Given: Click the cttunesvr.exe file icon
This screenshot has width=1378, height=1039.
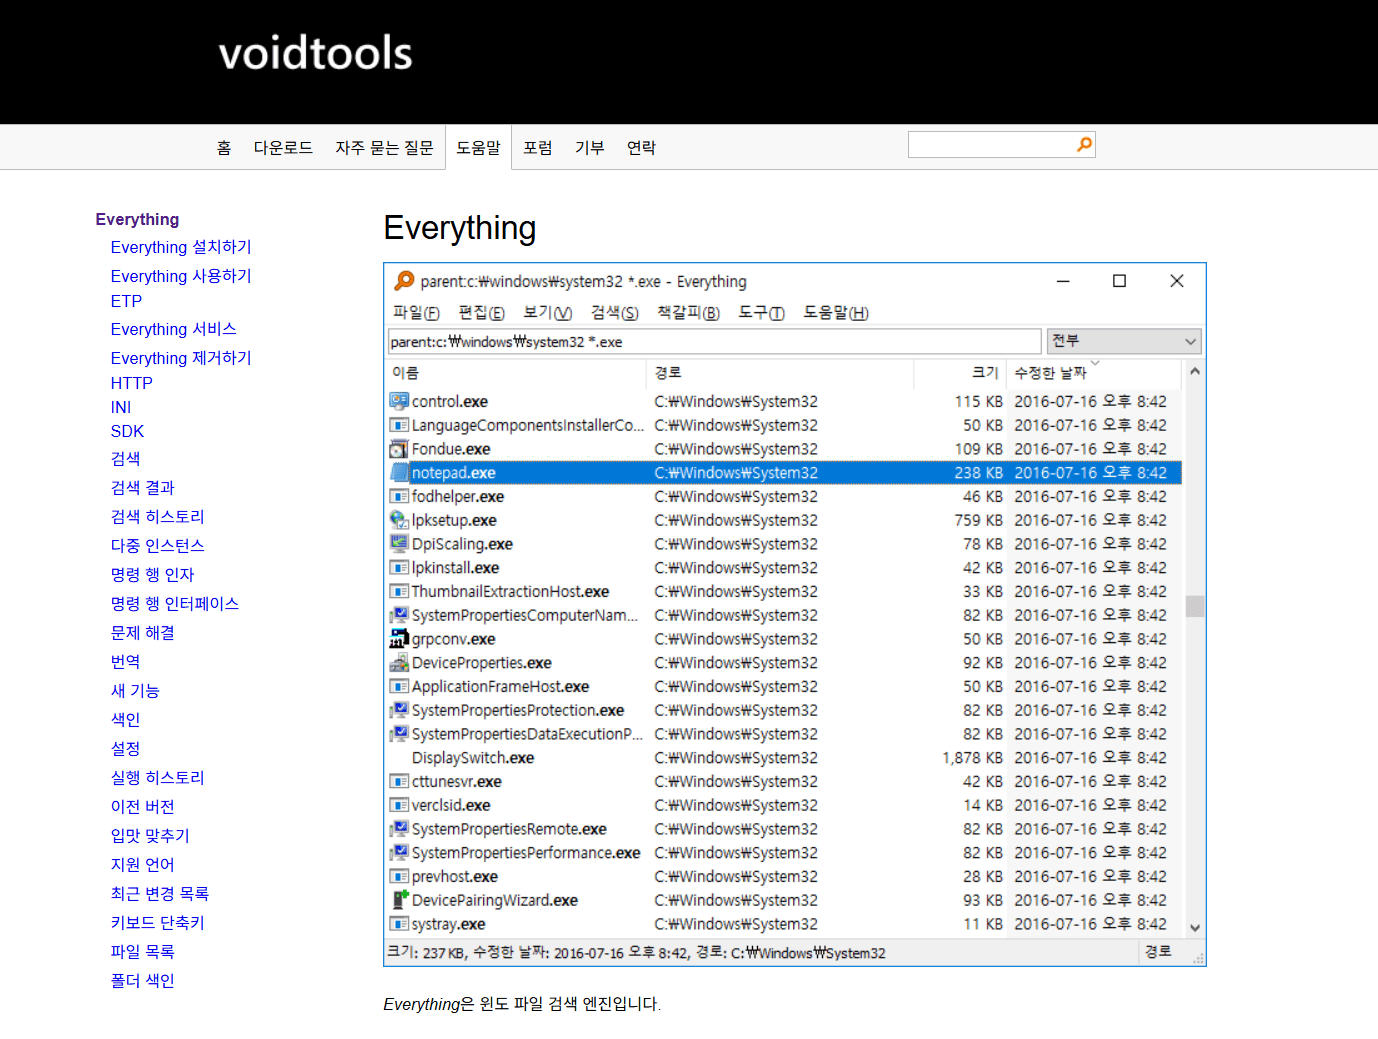Looking at the screenshot, I should click(399, 782).
